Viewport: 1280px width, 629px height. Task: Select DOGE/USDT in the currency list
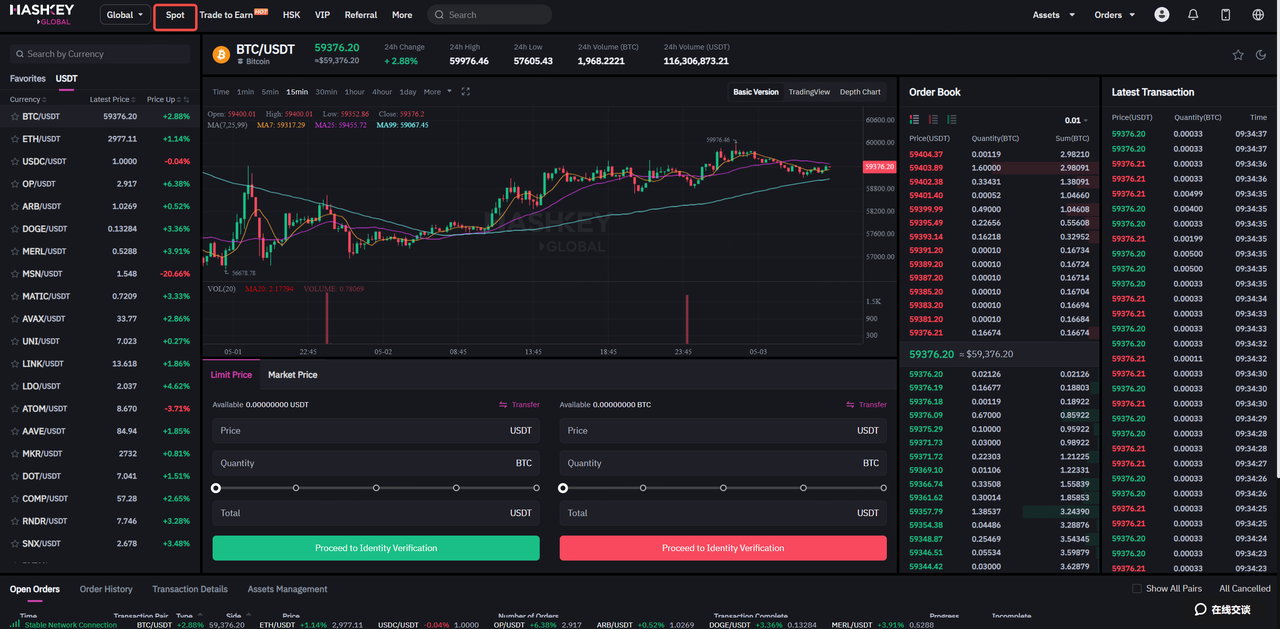tap(100, 229)
